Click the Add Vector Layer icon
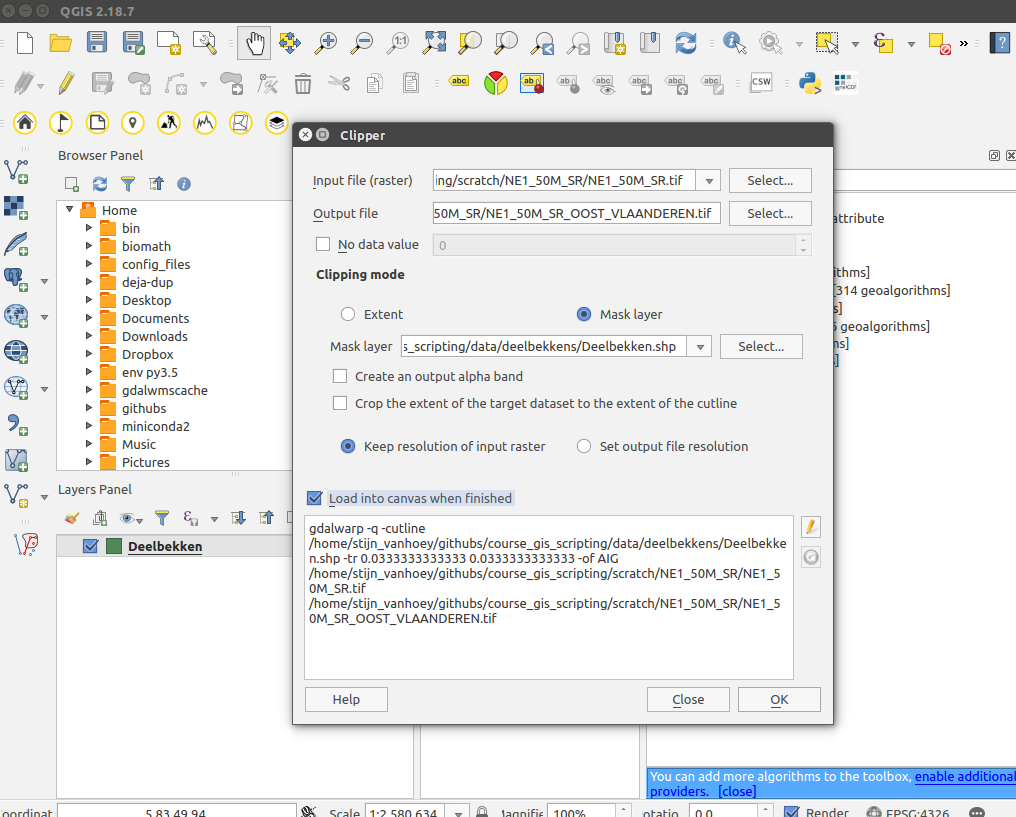Screen dimensions: 1016x817 pos(16,172)
